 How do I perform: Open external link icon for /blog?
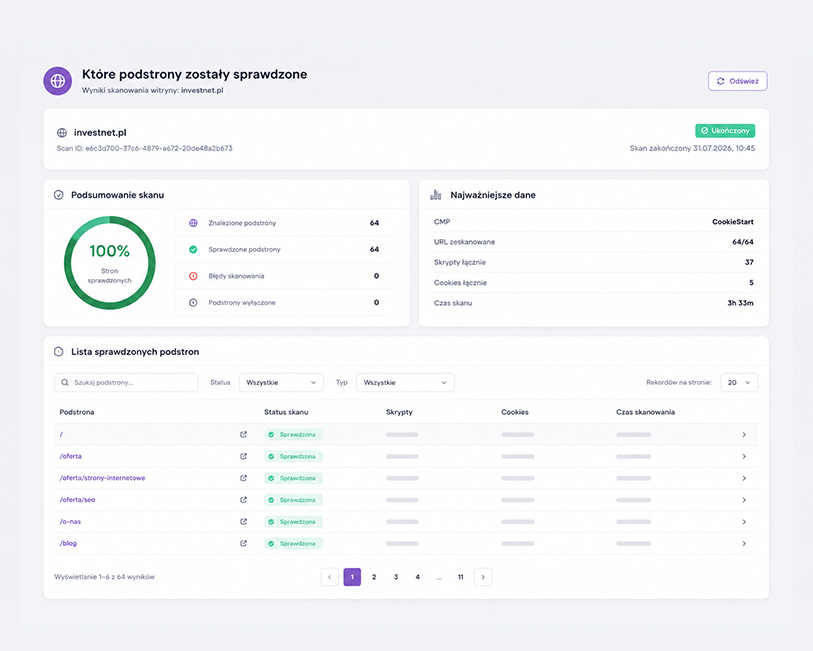pos(243,543)
